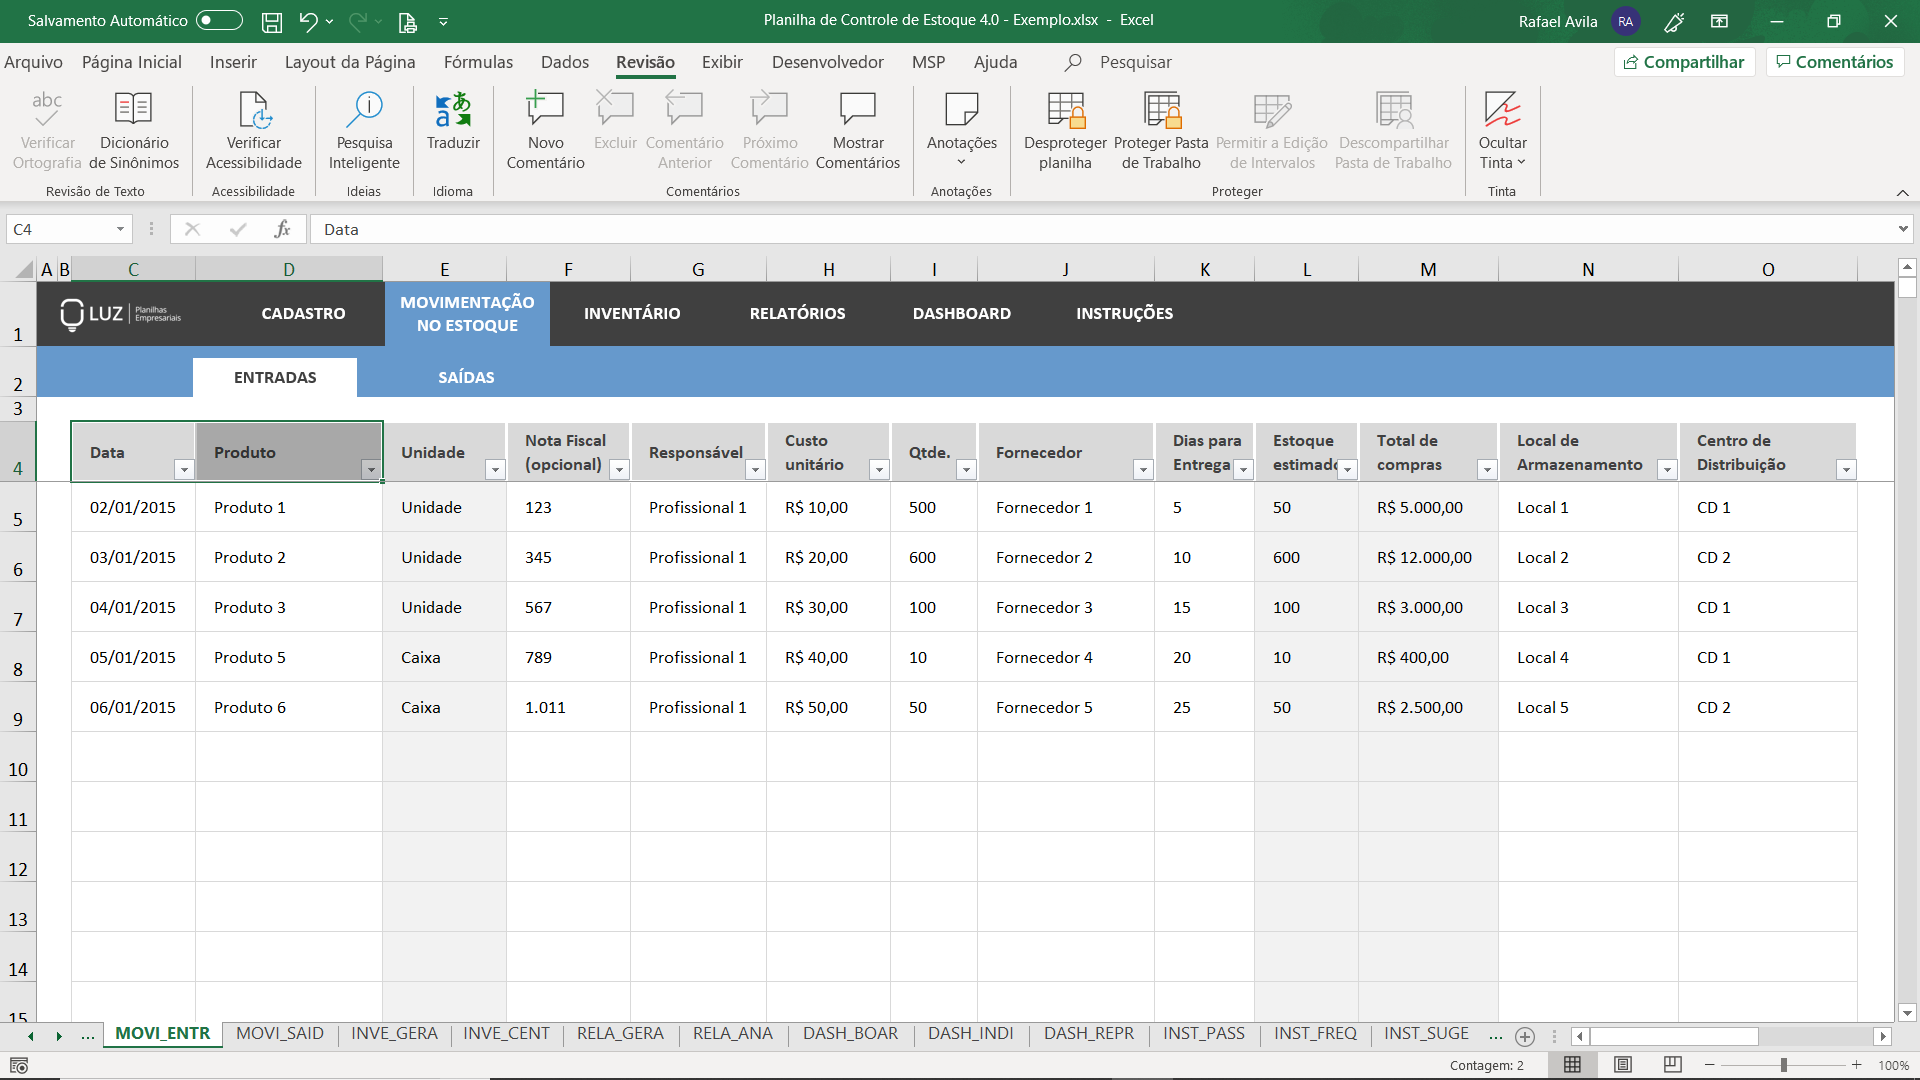The image size is (1920, 1080).
Task: Click on cell C4 input field
Action: pos(132,452)
